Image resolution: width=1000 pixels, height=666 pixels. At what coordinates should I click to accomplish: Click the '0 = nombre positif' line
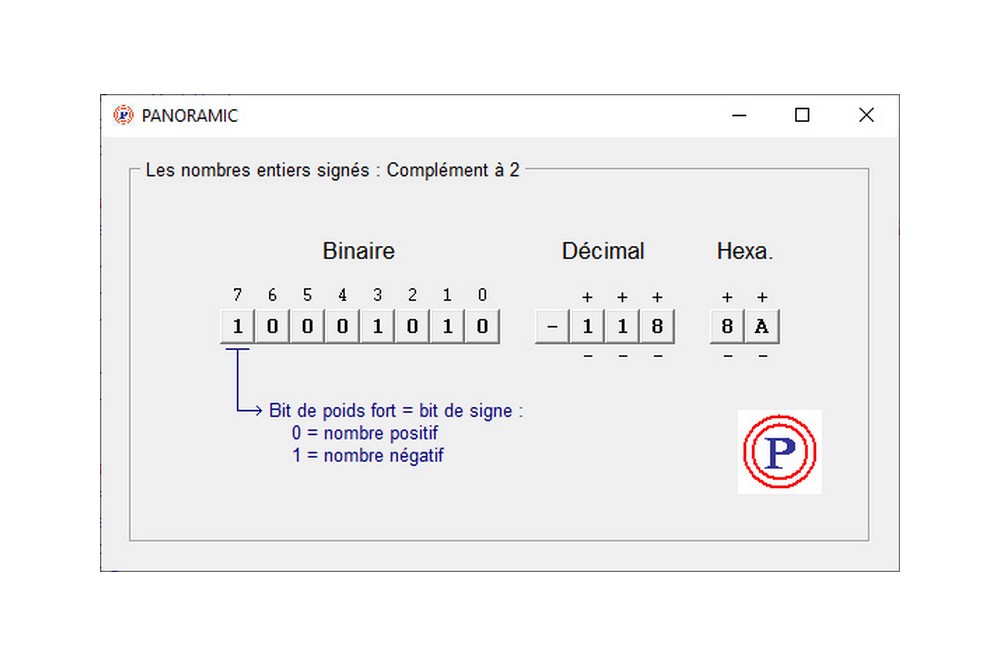coord(365,433)
